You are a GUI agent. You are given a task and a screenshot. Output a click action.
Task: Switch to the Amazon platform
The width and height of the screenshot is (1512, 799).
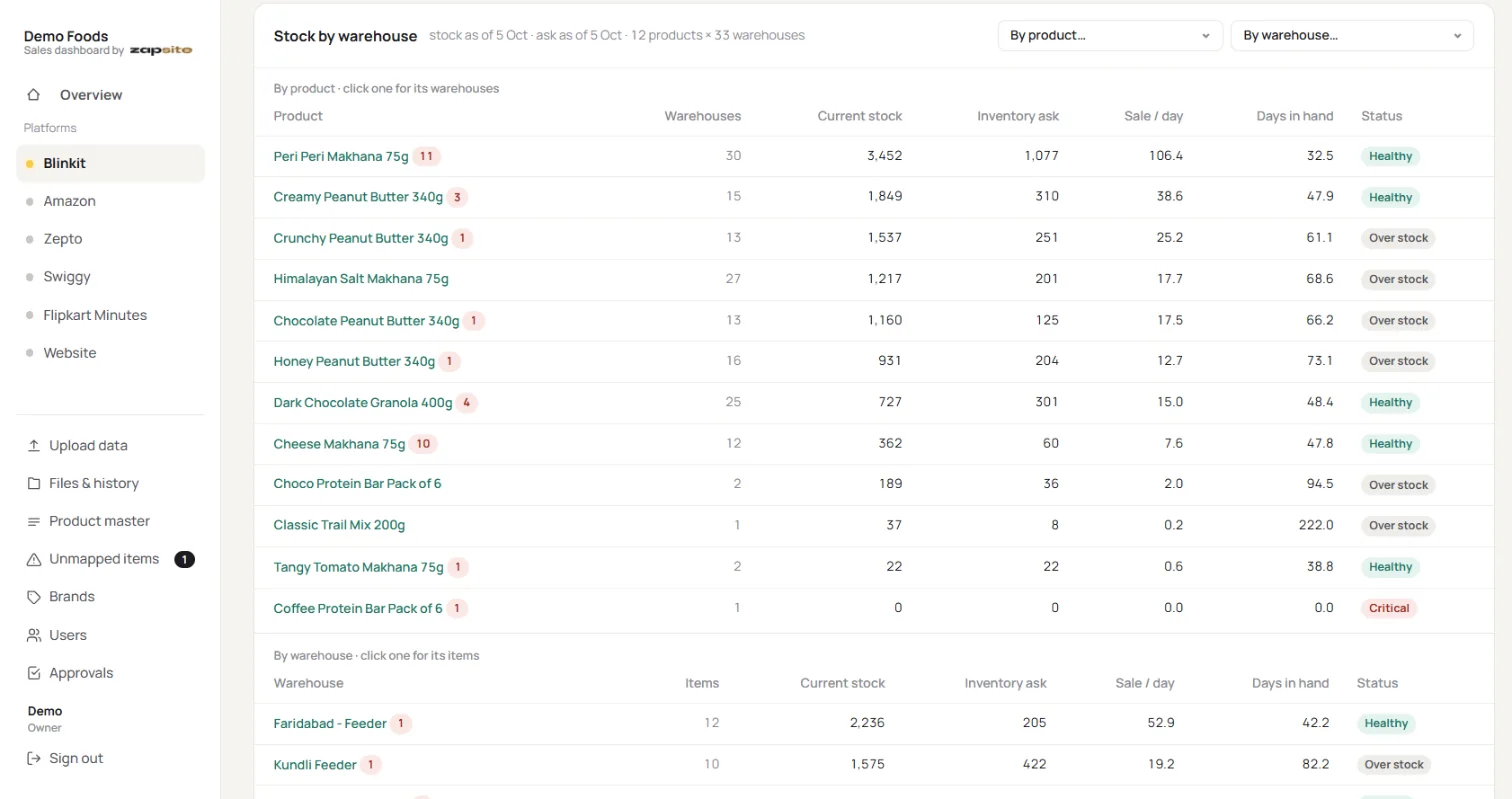tap(69, 201)
